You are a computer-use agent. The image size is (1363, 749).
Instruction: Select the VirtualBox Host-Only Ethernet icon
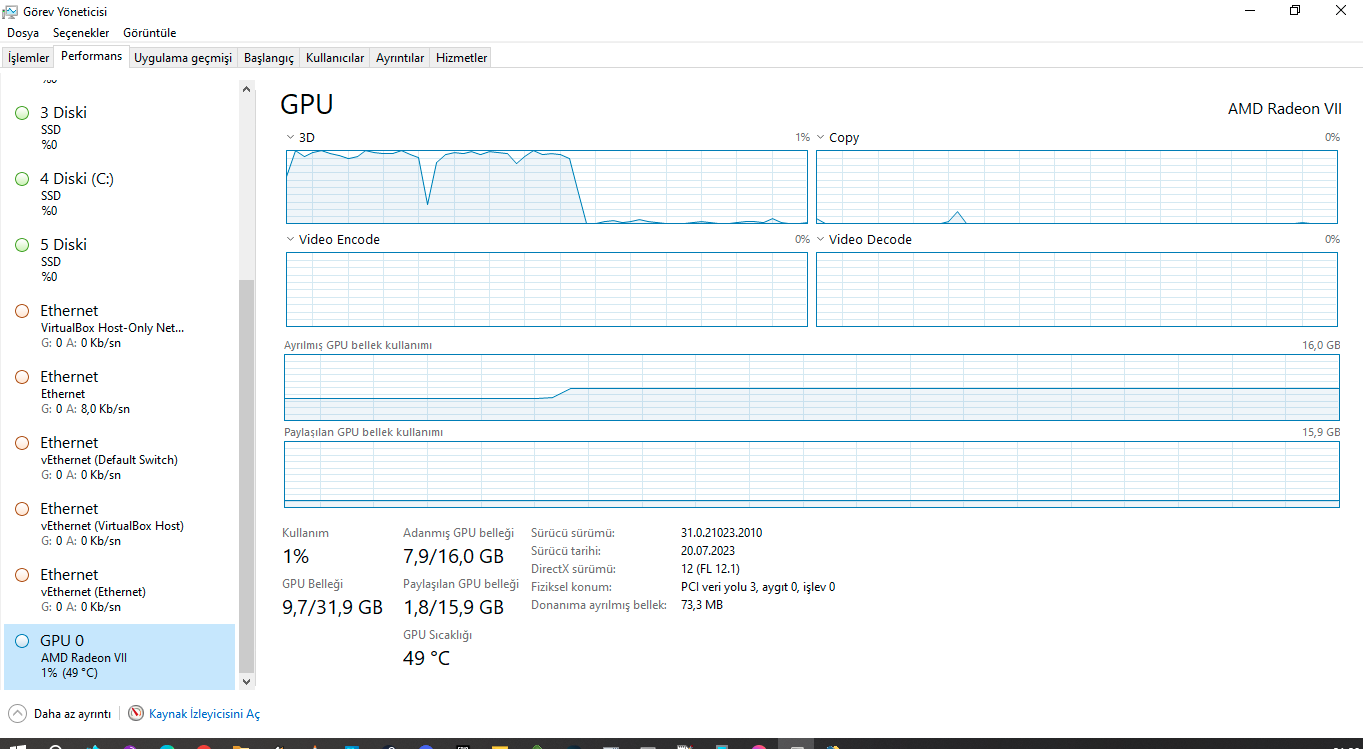click(21, 311)
